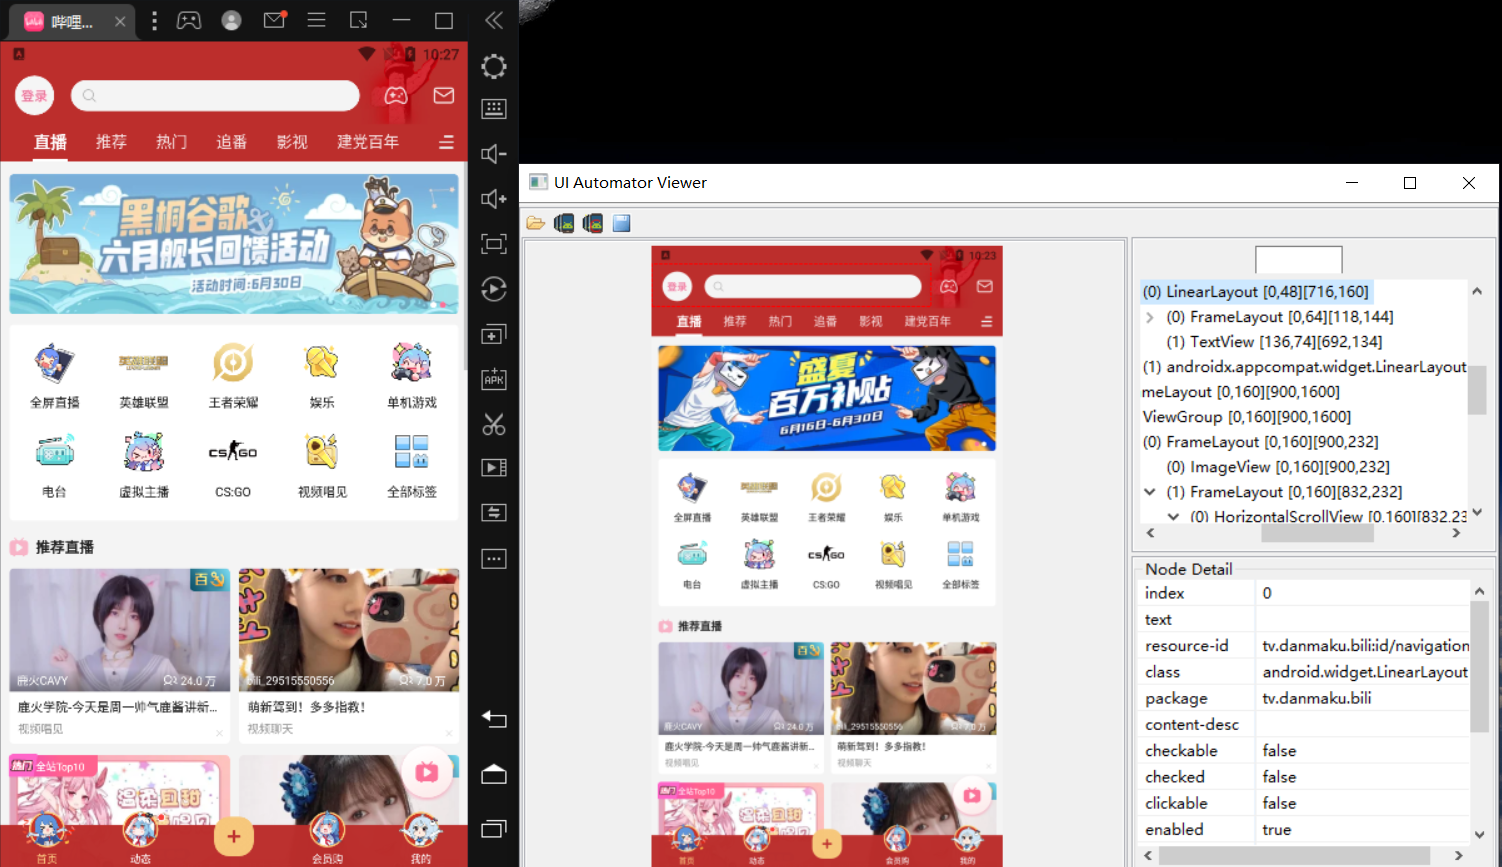Open the folder icon in UI Automator Viewer toolbar
1502x867 pixels.
(x=535, y=222)
